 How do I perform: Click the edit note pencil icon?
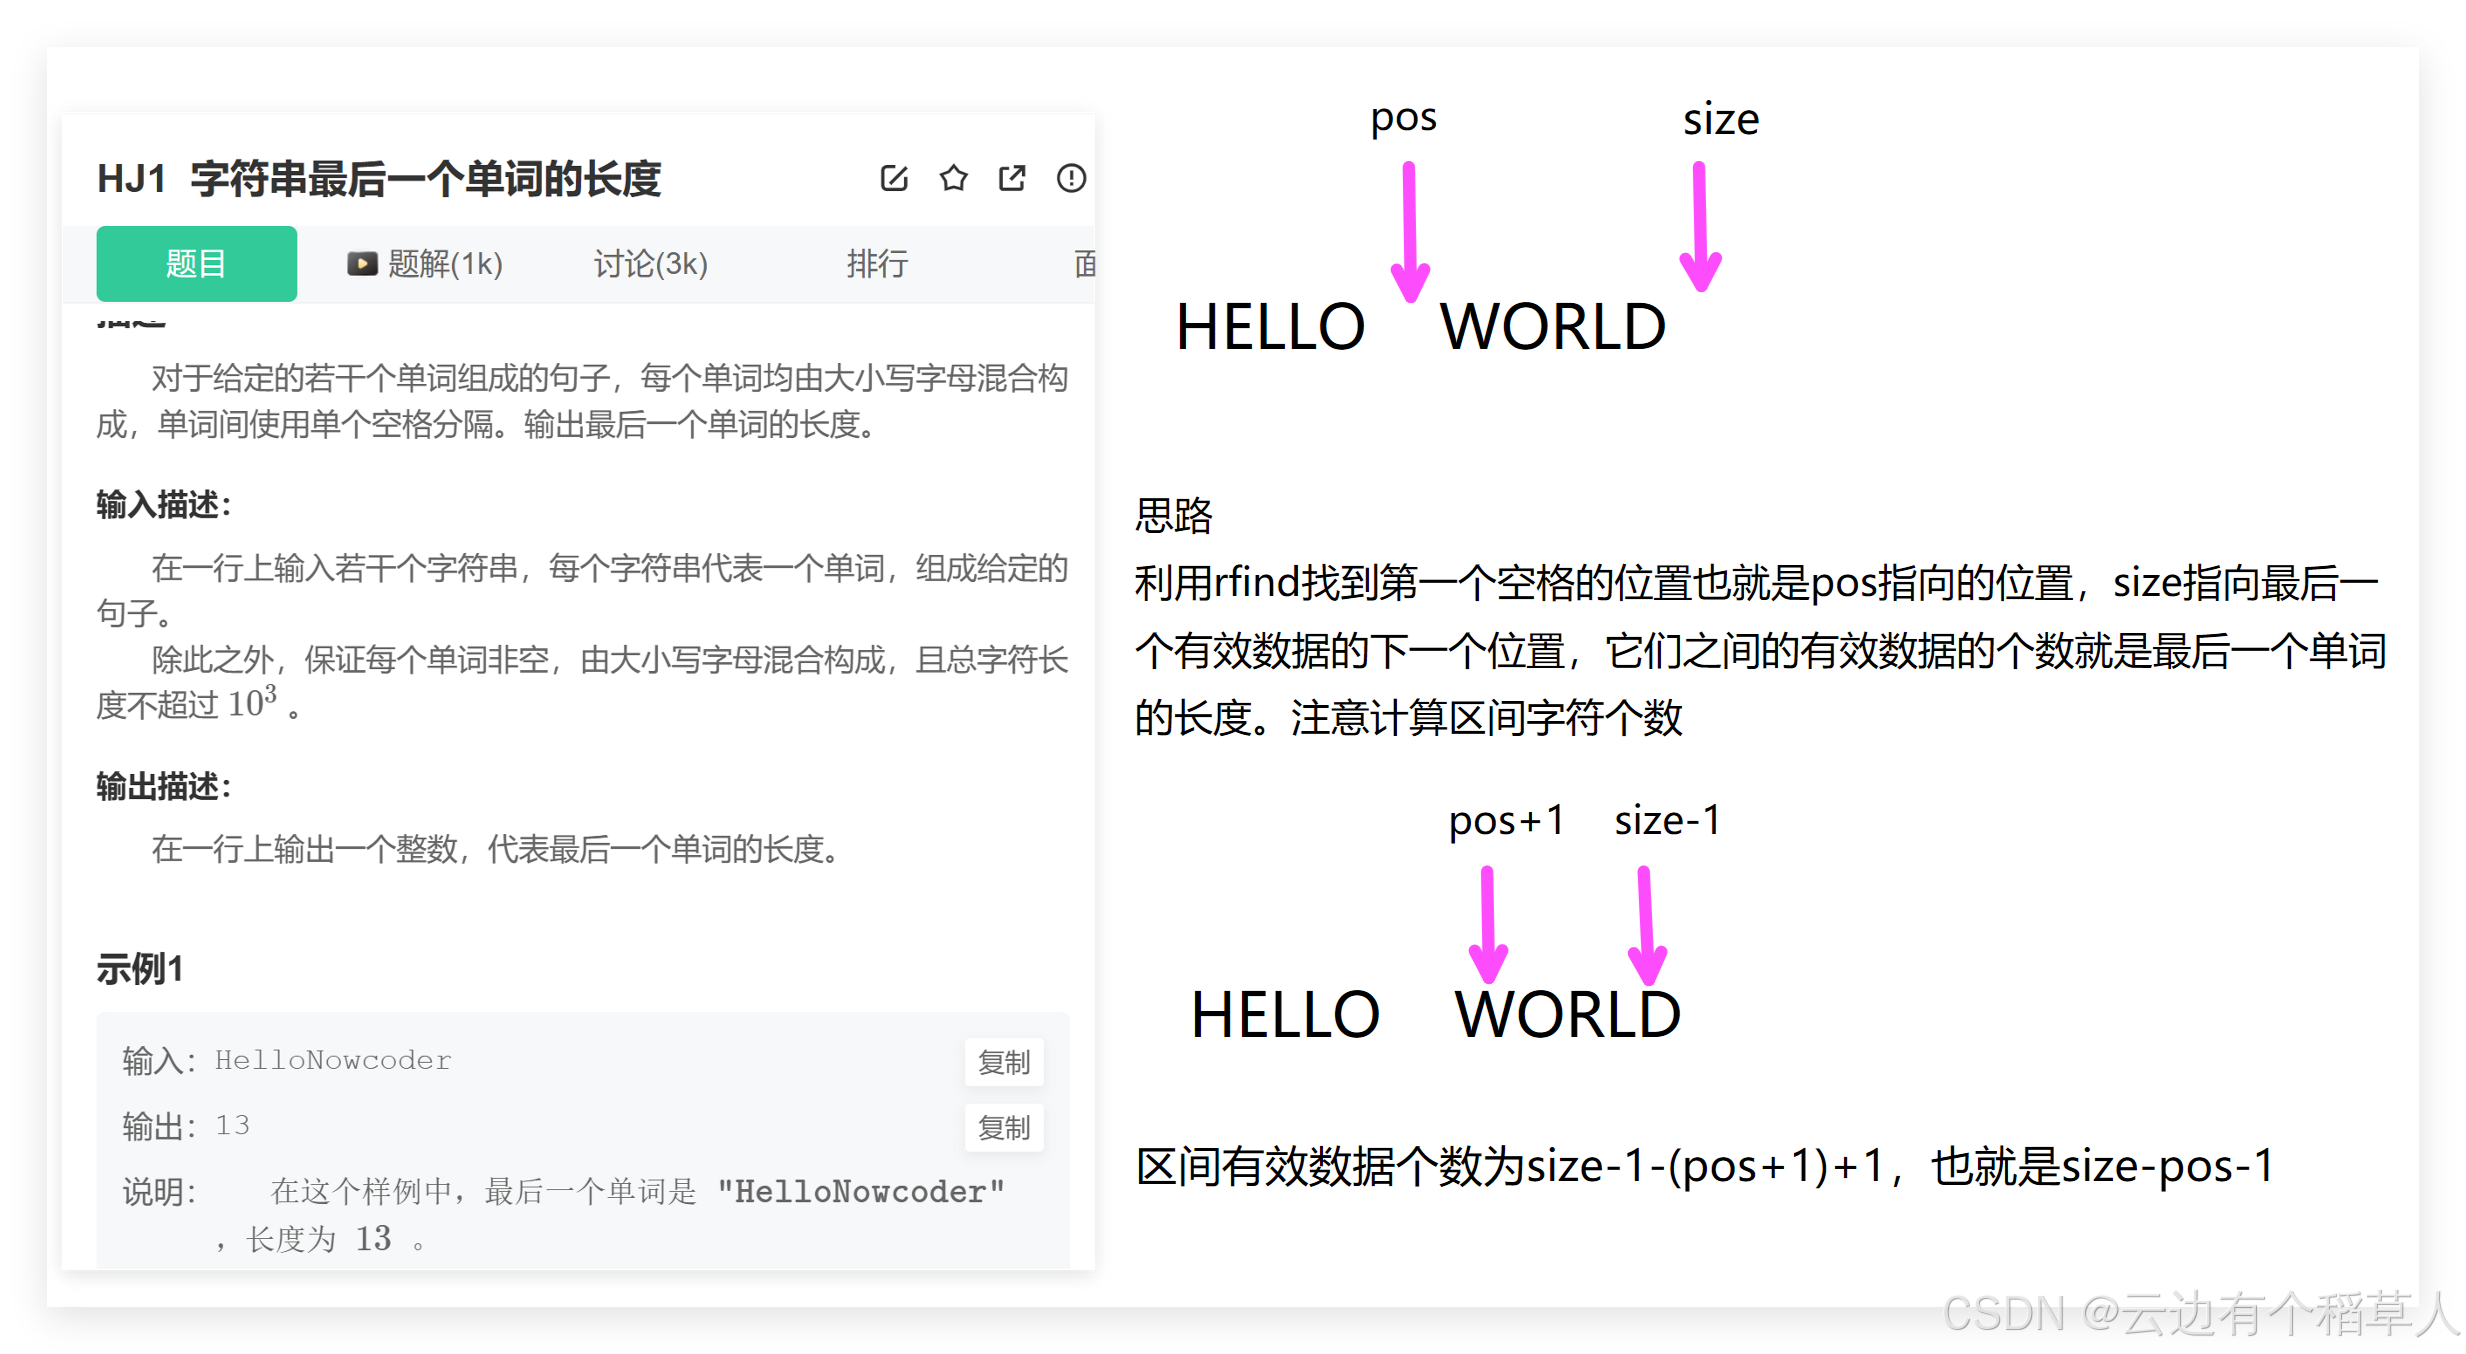[x=894, y=178]
